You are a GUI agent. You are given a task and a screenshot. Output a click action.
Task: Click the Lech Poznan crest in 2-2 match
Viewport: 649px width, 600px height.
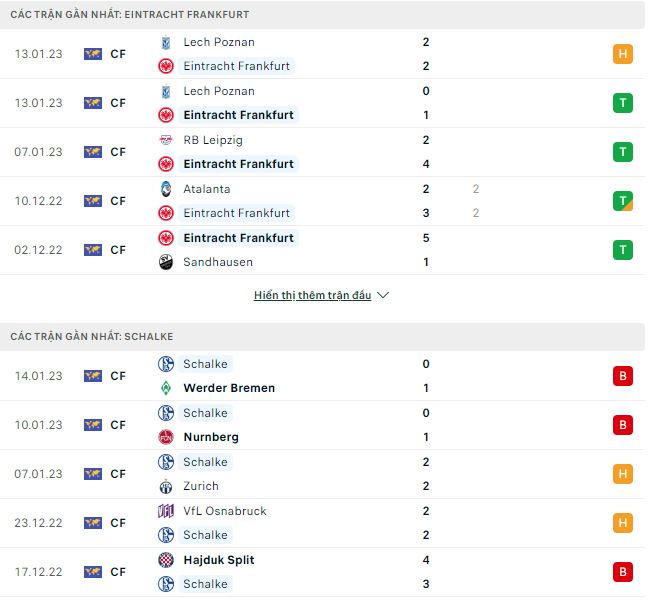tap(166, 42)
